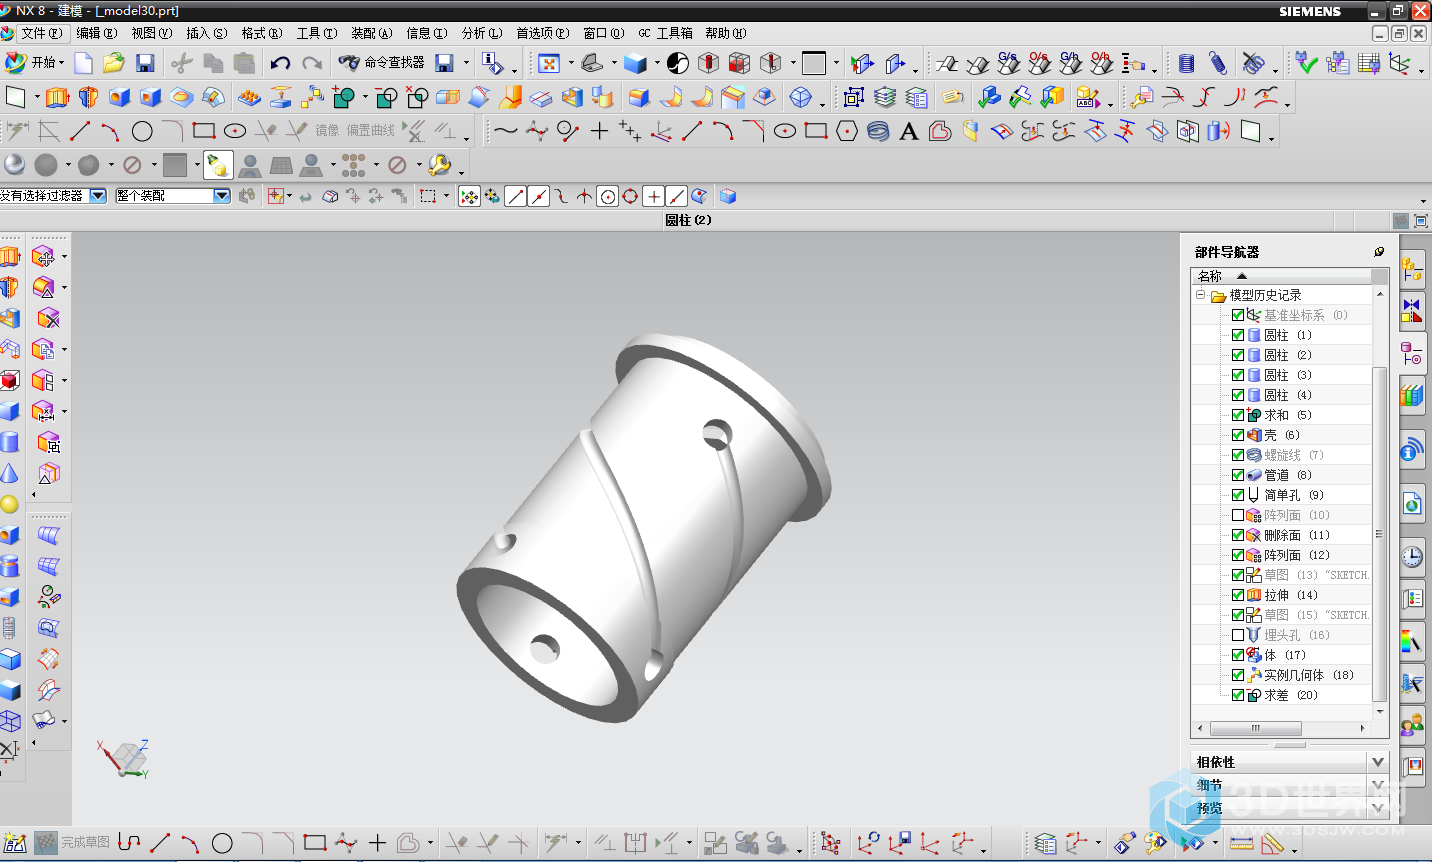Click the Cut scissors icon
The height and width of the screenshot is (862, 1432).
182,63
